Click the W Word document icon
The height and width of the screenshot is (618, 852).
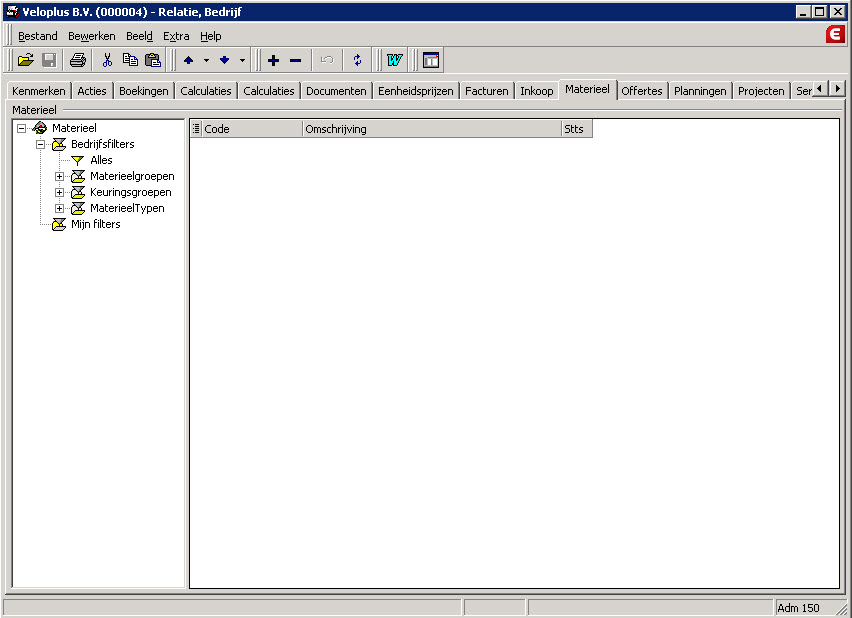click(394, 60)
